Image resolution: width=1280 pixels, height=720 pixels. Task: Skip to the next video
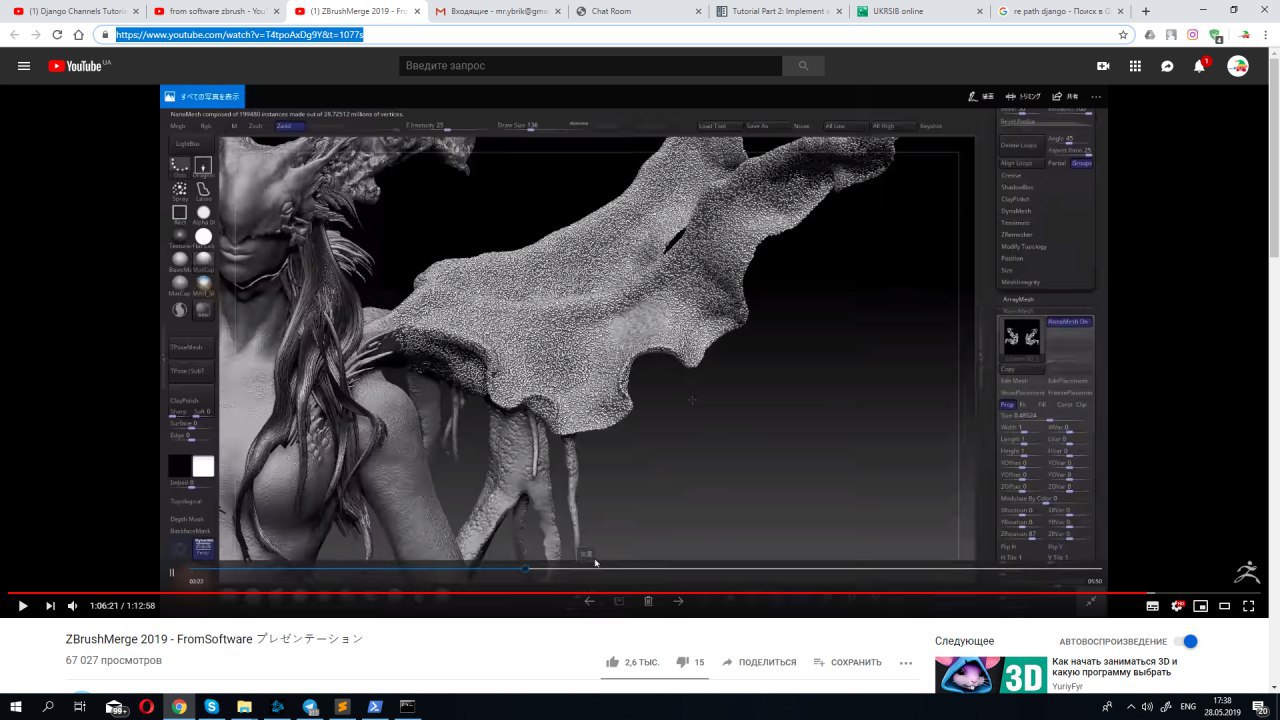pos(50,605)
